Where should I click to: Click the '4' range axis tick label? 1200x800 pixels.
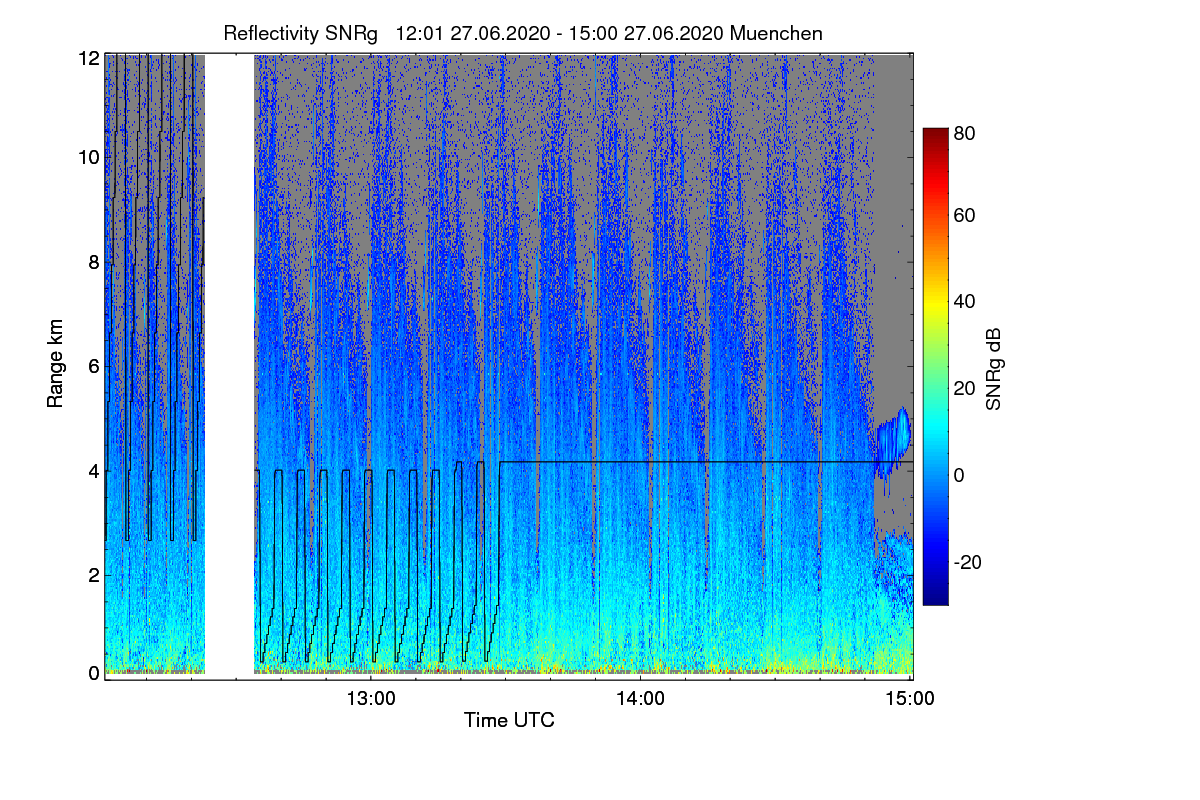point(94,470)
